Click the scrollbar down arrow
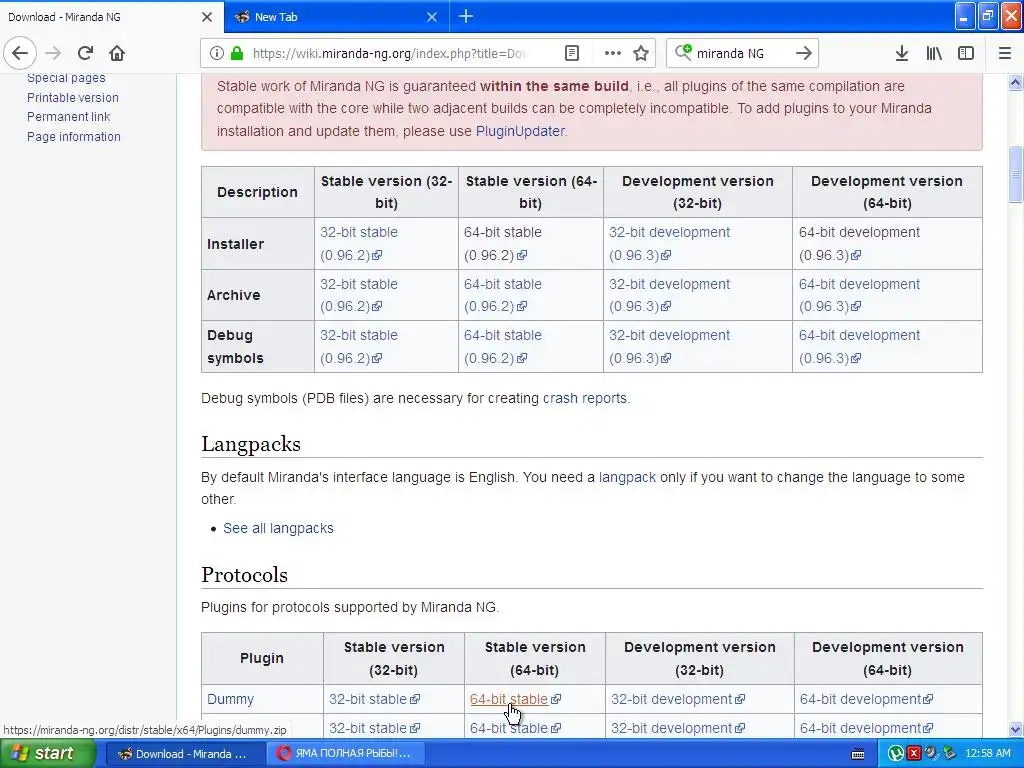Screen dimensions: 1024x768 click(x=1015, y=729)
